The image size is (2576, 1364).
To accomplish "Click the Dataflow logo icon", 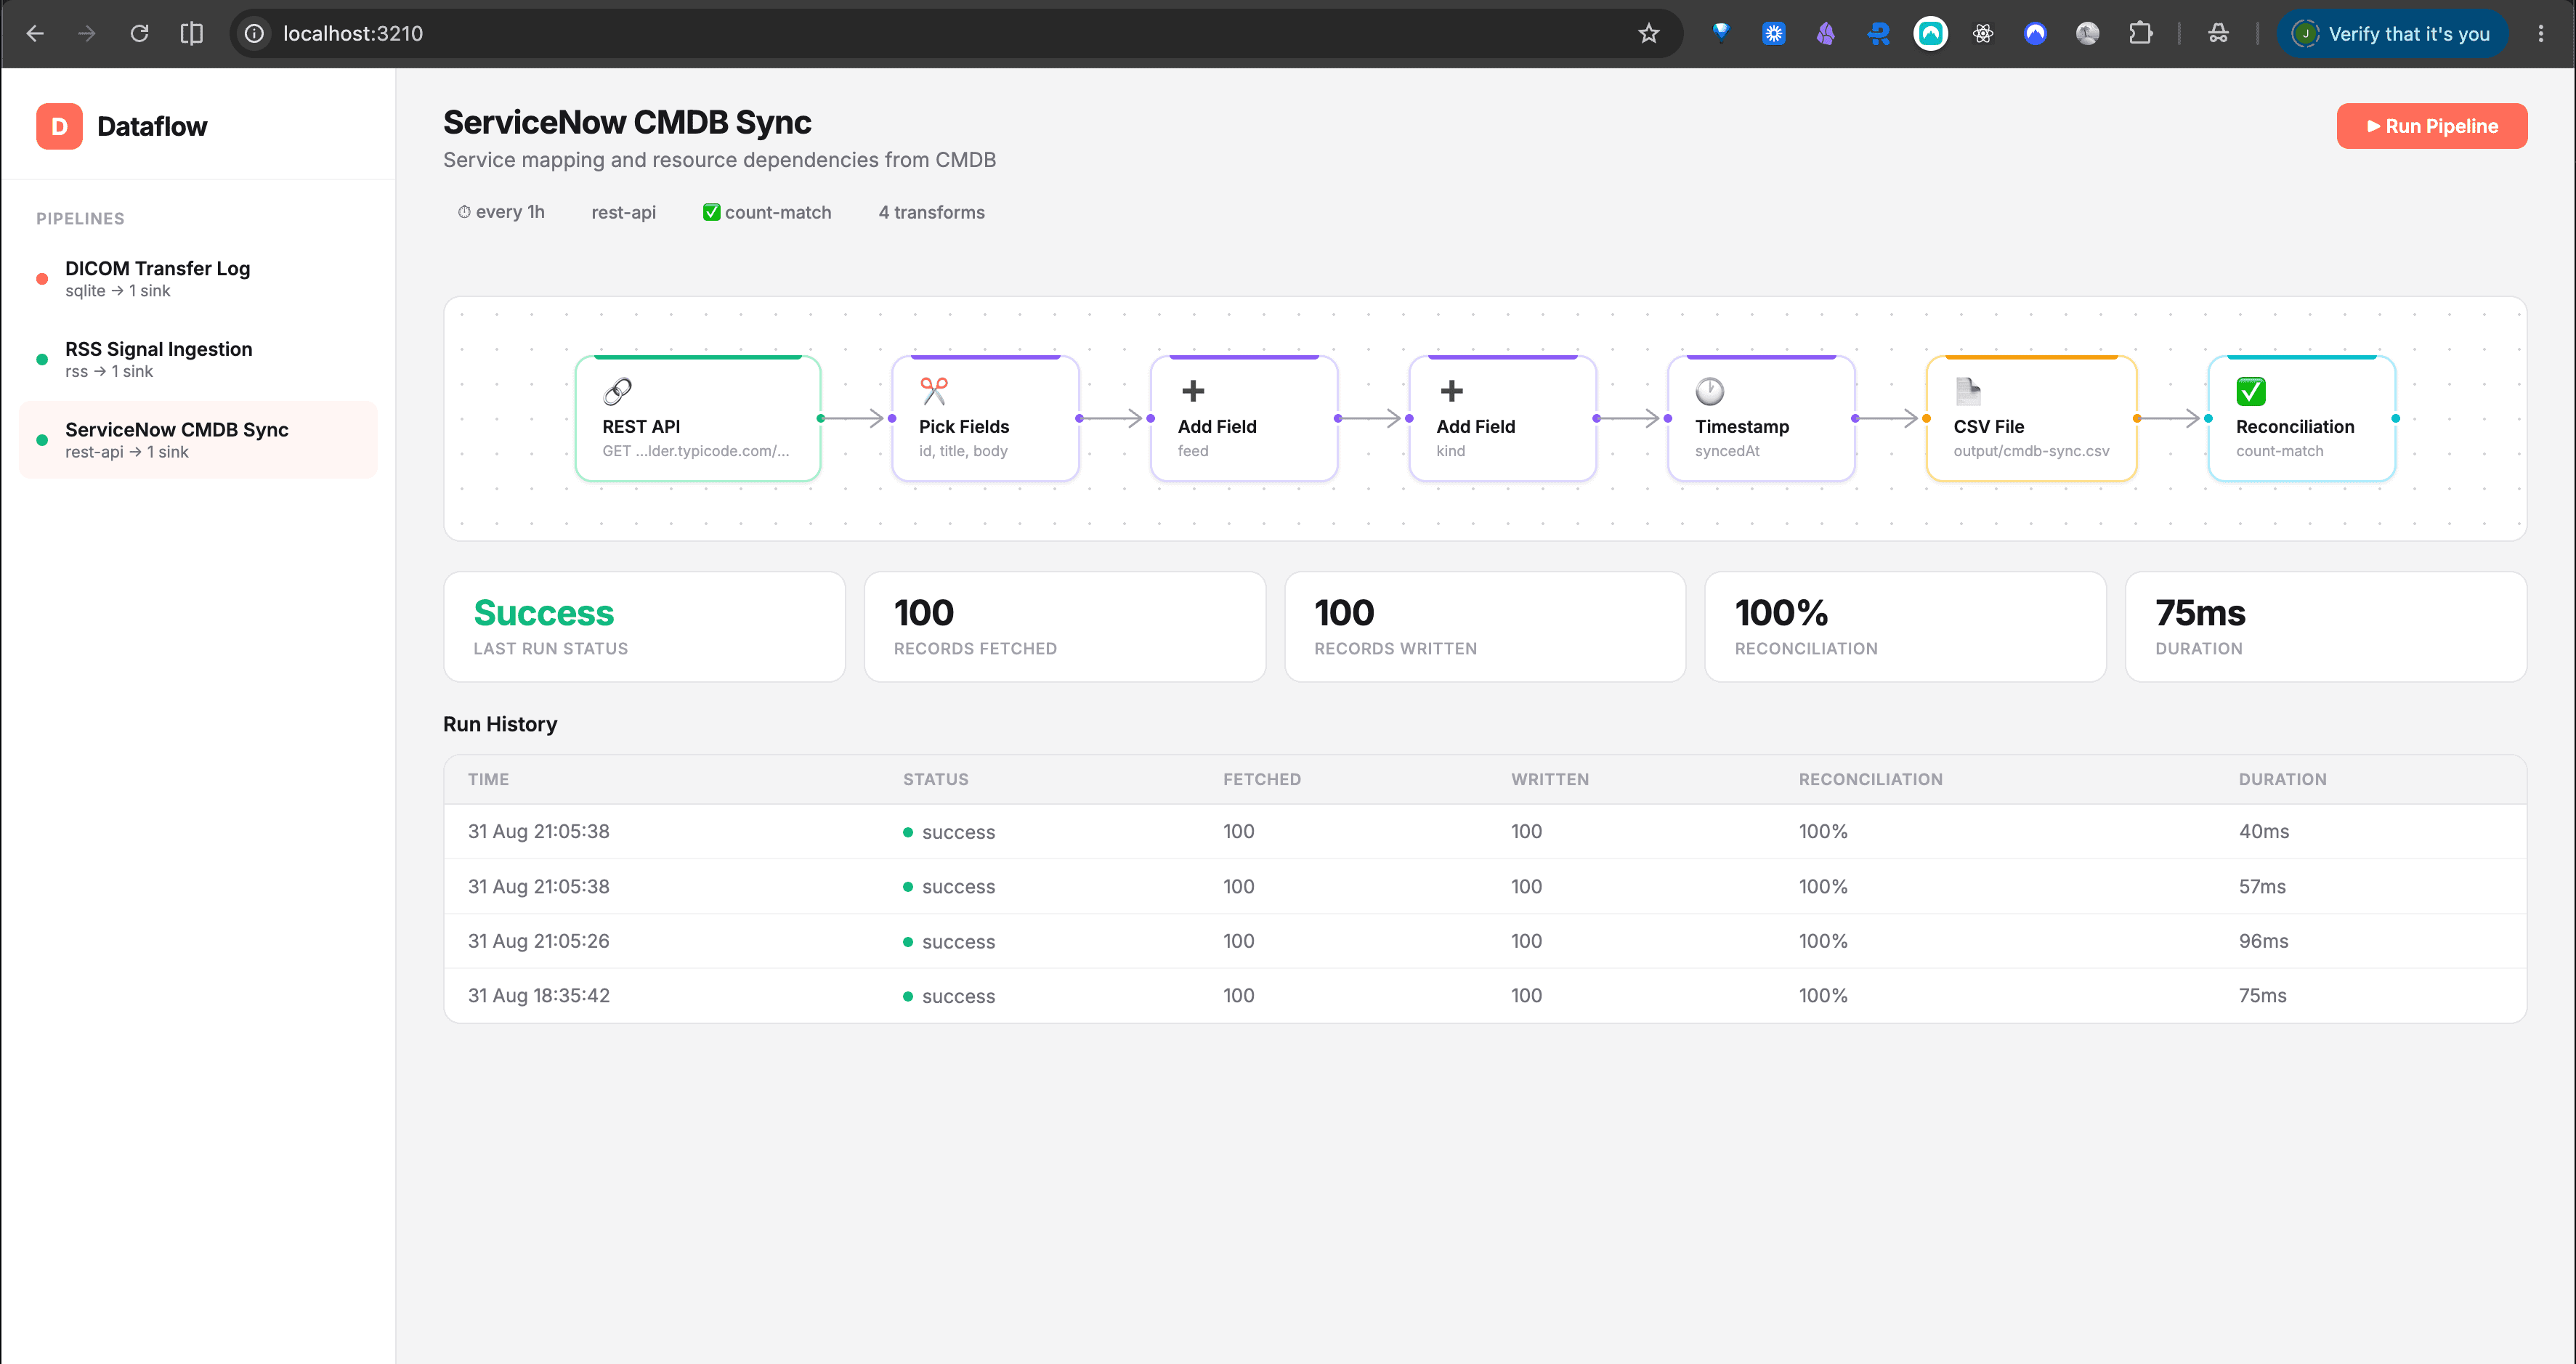I will click(x=59, y=126).
